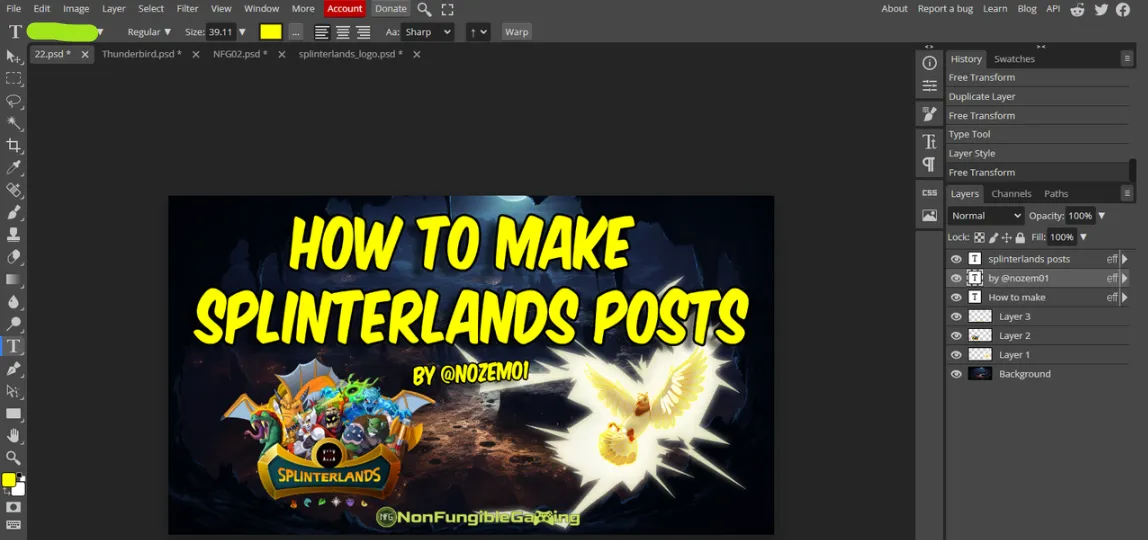Open the Opacity slider dropdown
Screen dimensions: 1148x540
pos(1101,216)
